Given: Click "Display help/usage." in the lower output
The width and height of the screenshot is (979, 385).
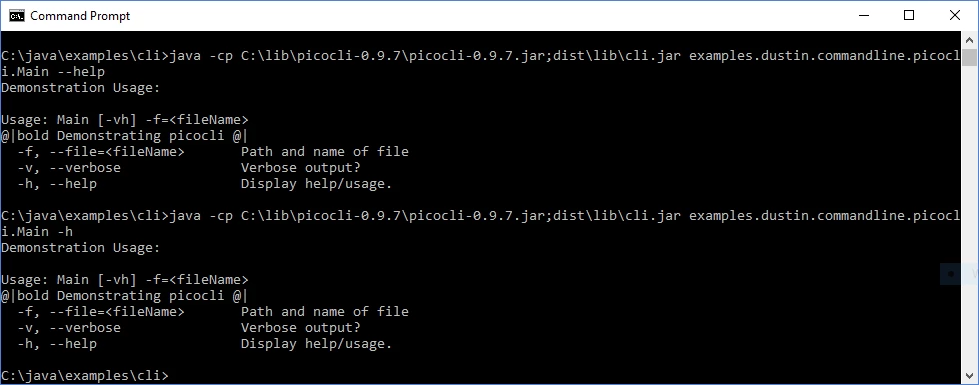Looking at the screenshot, I should point(317,343).
